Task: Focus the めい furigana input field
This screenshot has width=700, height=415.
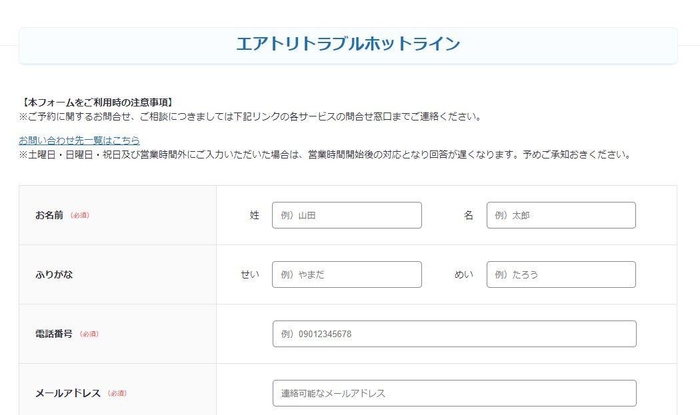Action: click(561, 274)
